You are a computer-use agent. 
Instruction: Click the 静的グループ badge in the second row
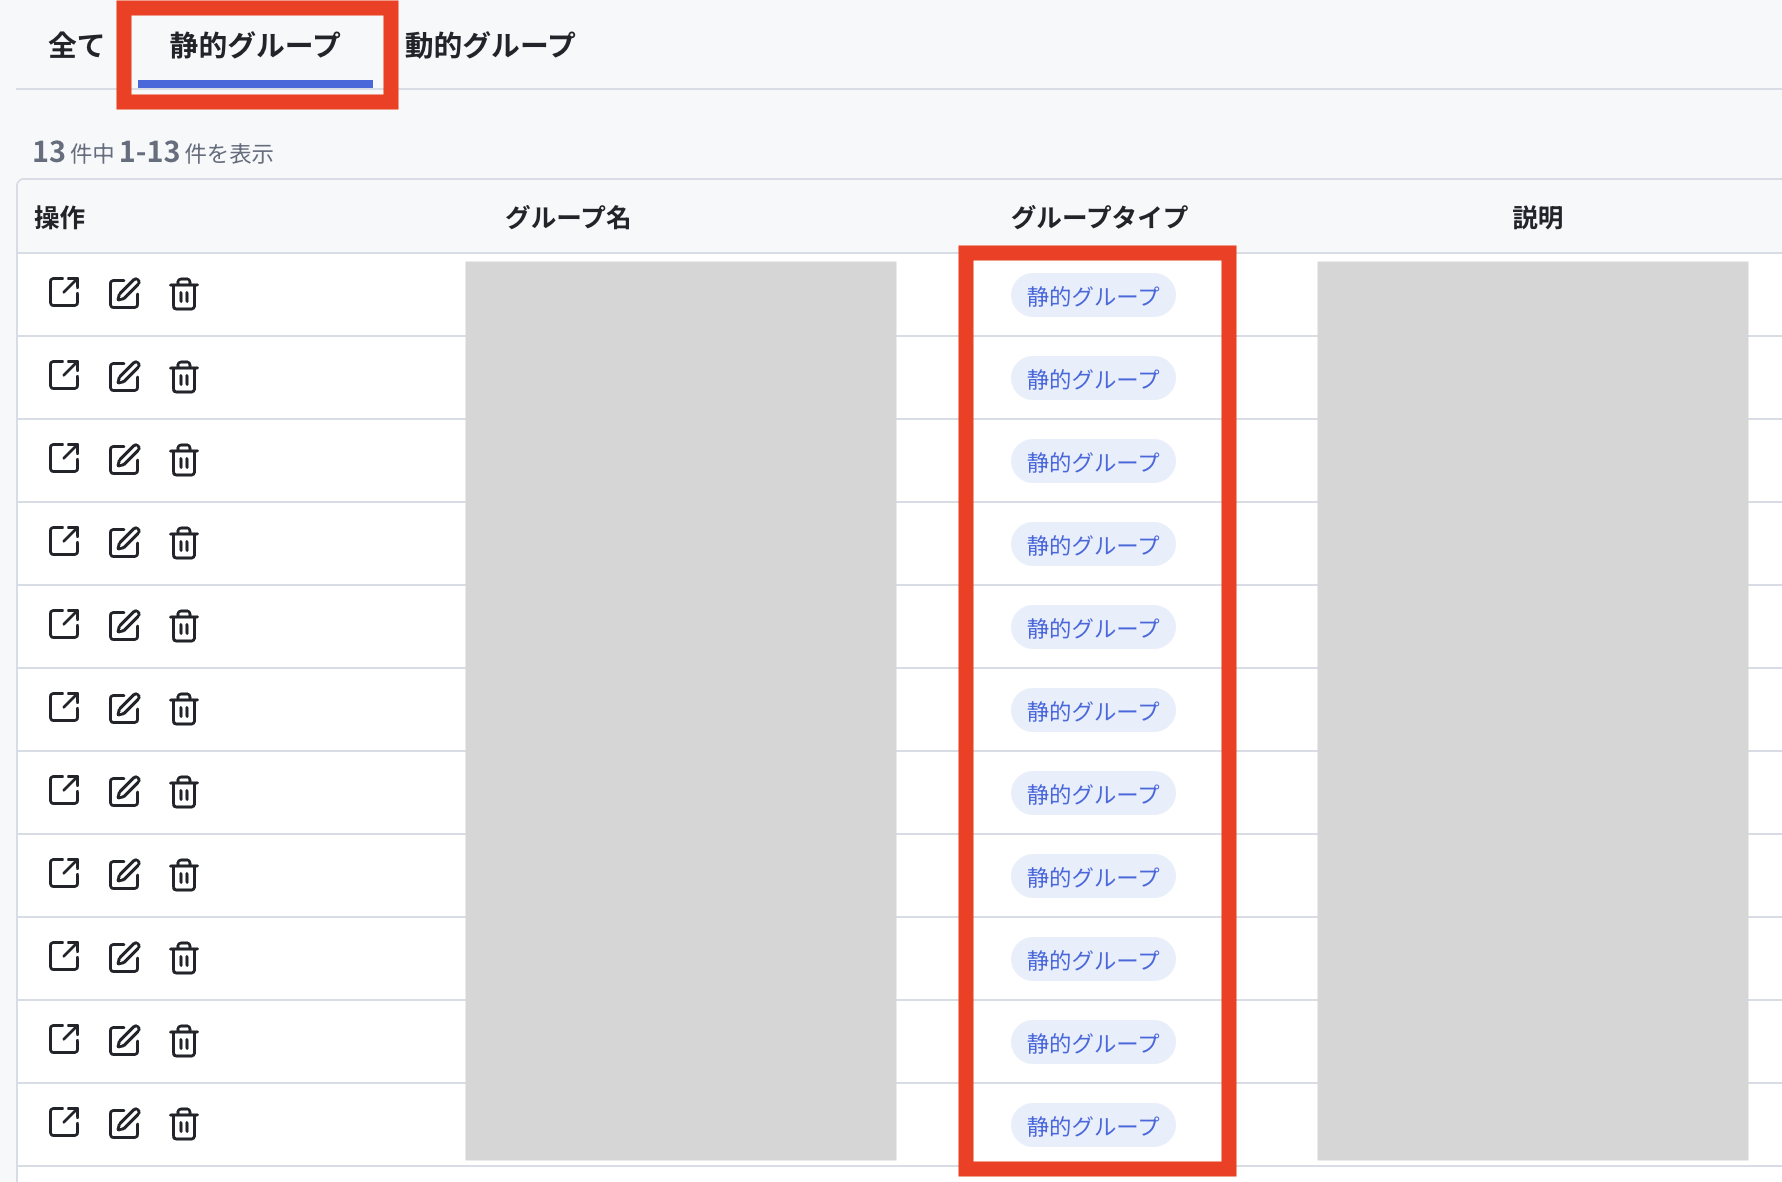[1093, 379]
